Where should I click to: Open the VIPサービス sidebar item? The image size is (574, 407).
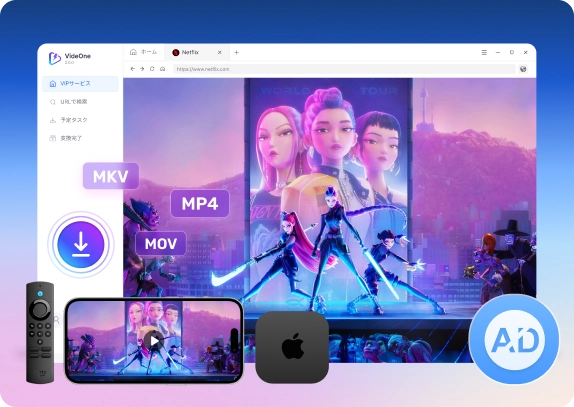click(80, 84)
